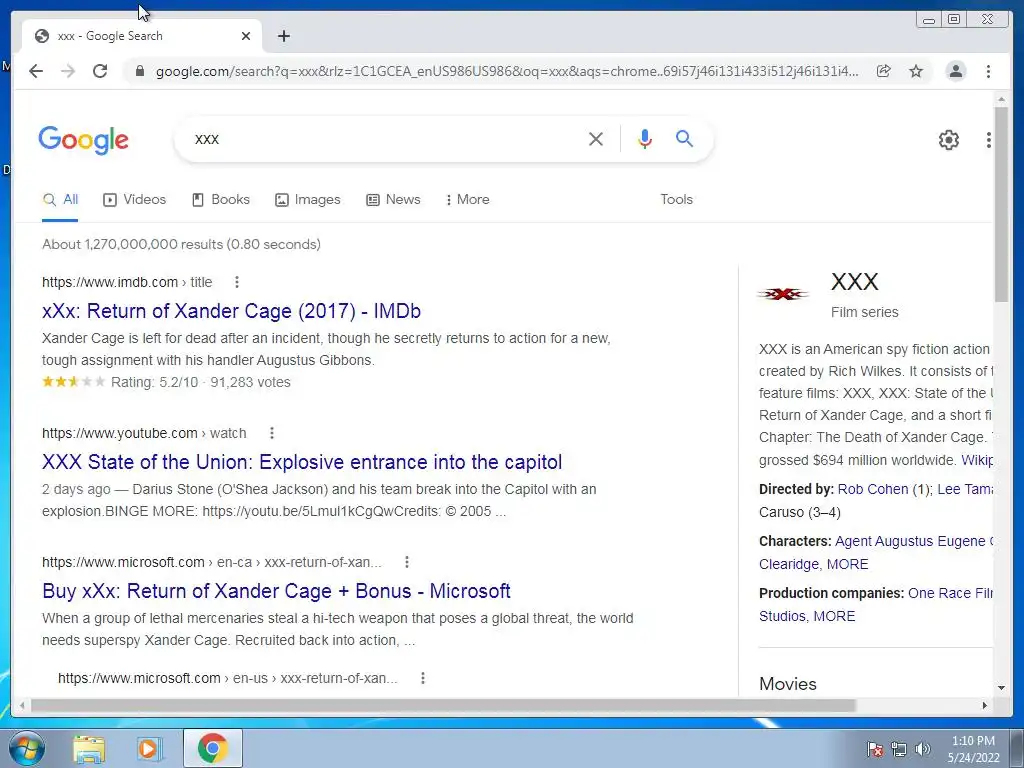This screenshot has height=768, width=1024.
Task: Open the Google apps dots menu
Action: click(x=989, y=140)
